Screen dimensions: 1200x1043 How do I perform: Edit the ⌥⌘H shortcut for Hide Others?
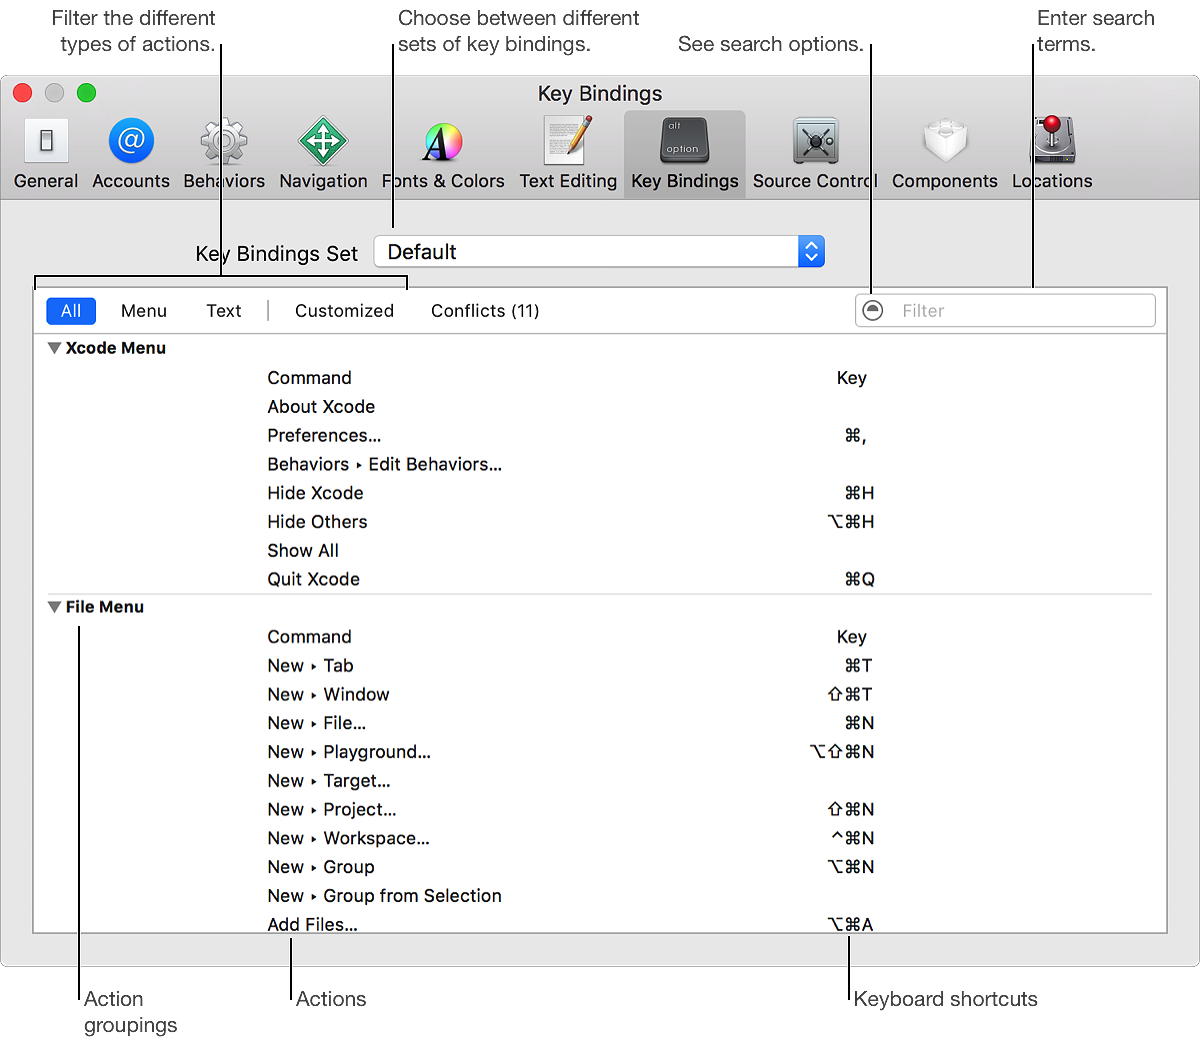pyautogui.click(x=851, y=522)
